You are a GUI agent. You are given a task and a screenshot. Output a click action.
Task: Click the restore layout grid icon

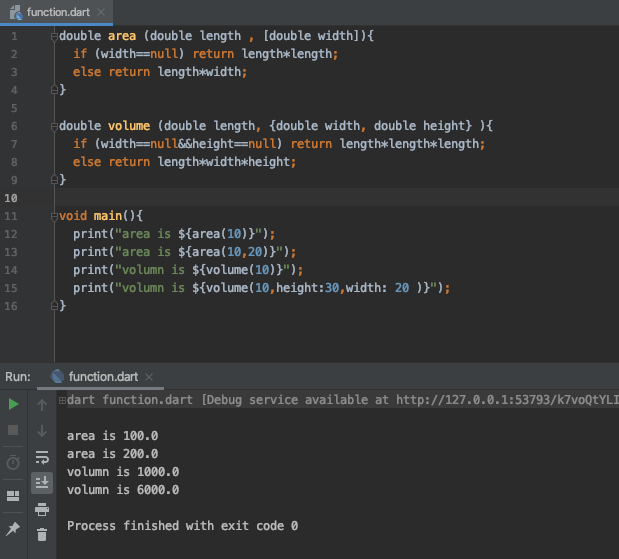(x=13, y=496)
